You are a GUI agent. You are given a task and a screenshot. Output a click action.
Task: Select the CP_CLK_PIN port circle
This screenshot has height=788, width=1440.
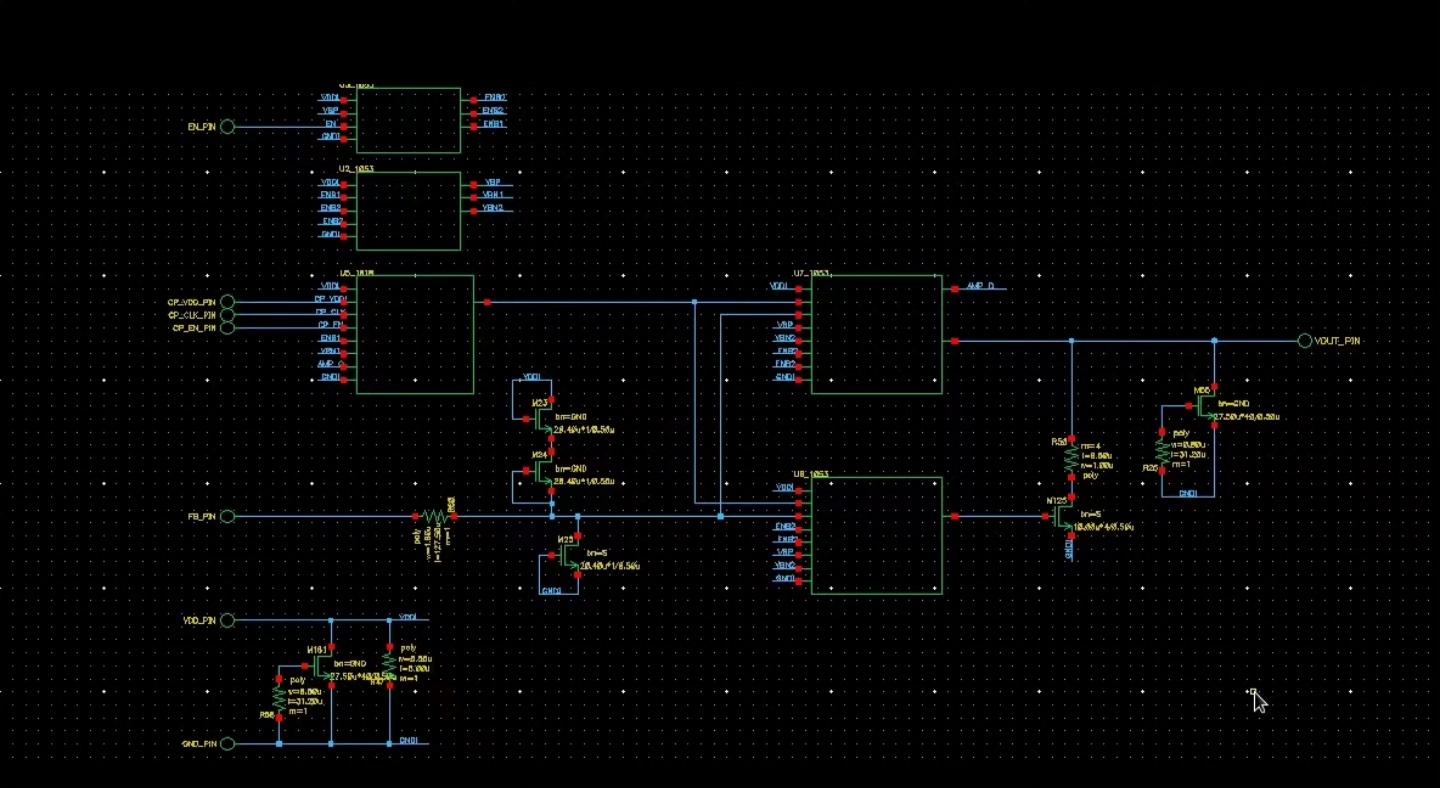(228, 315)
